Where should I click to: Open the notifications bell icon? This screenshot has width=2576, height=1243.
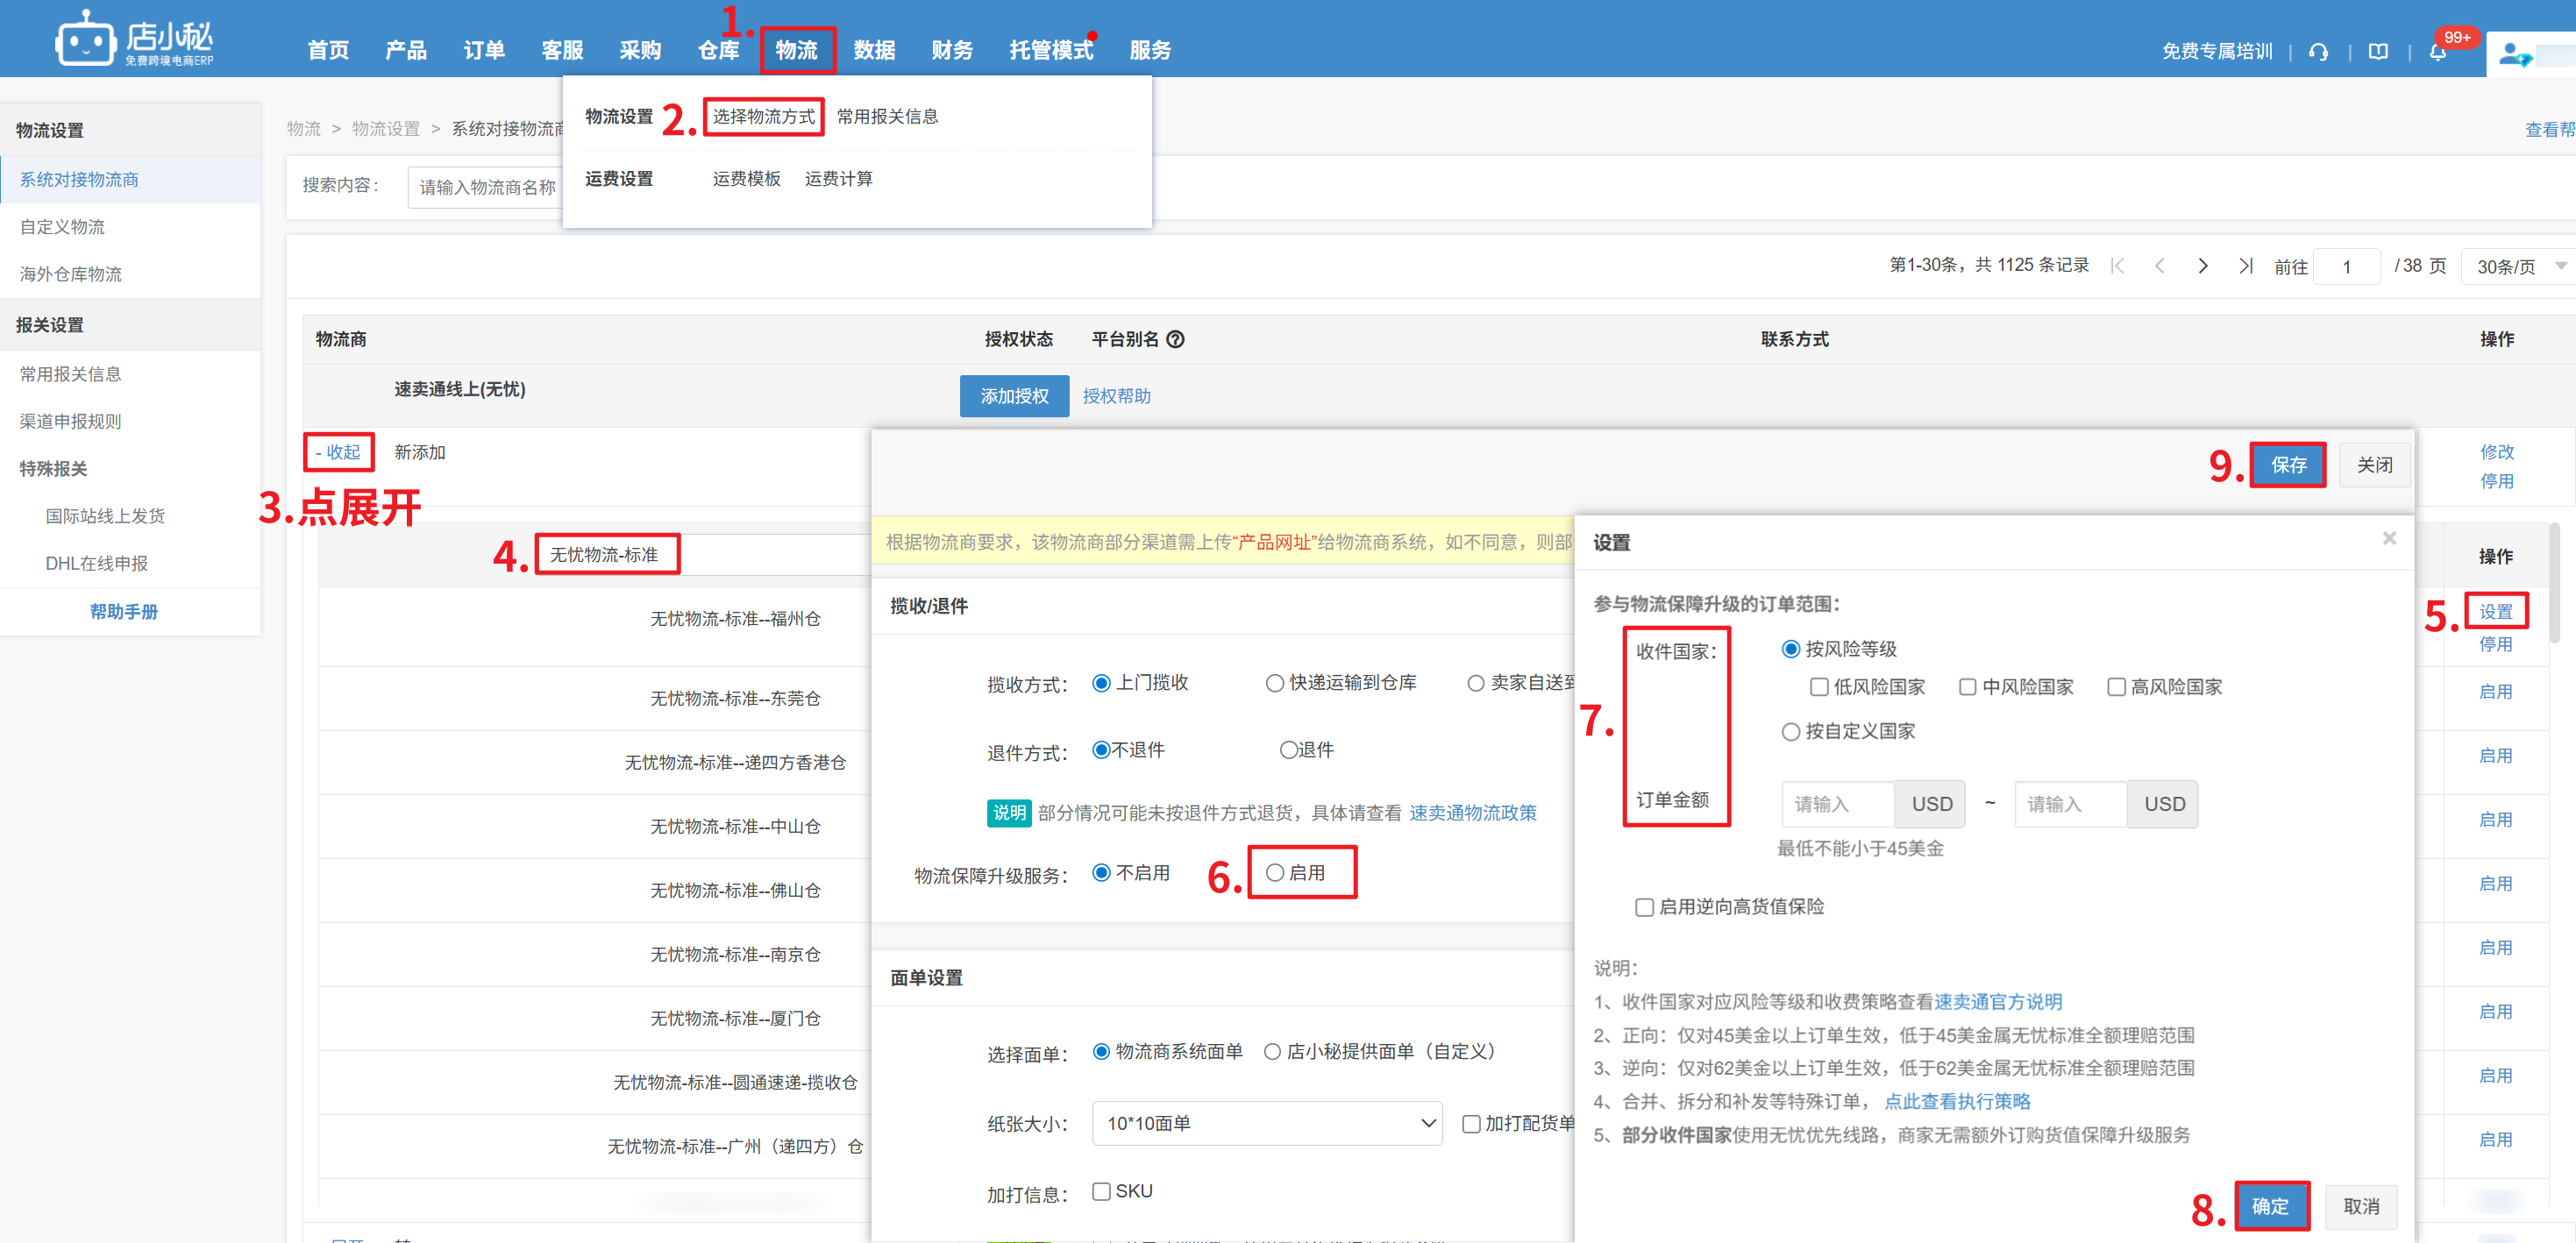tap(2437, 52)
